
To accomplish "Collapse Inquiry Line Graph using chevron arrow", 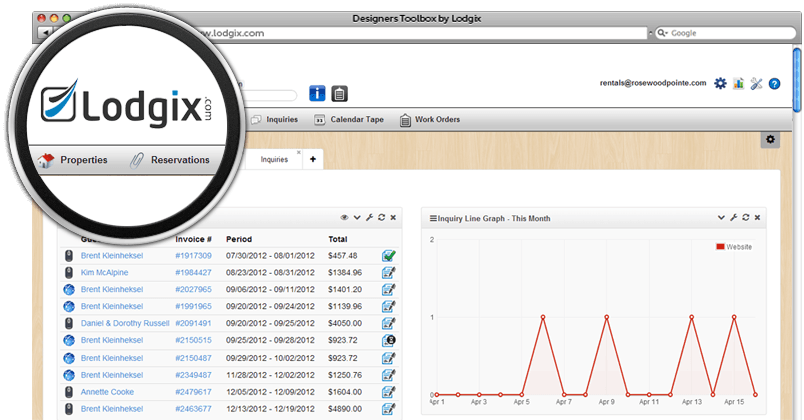I will point(721,217).
